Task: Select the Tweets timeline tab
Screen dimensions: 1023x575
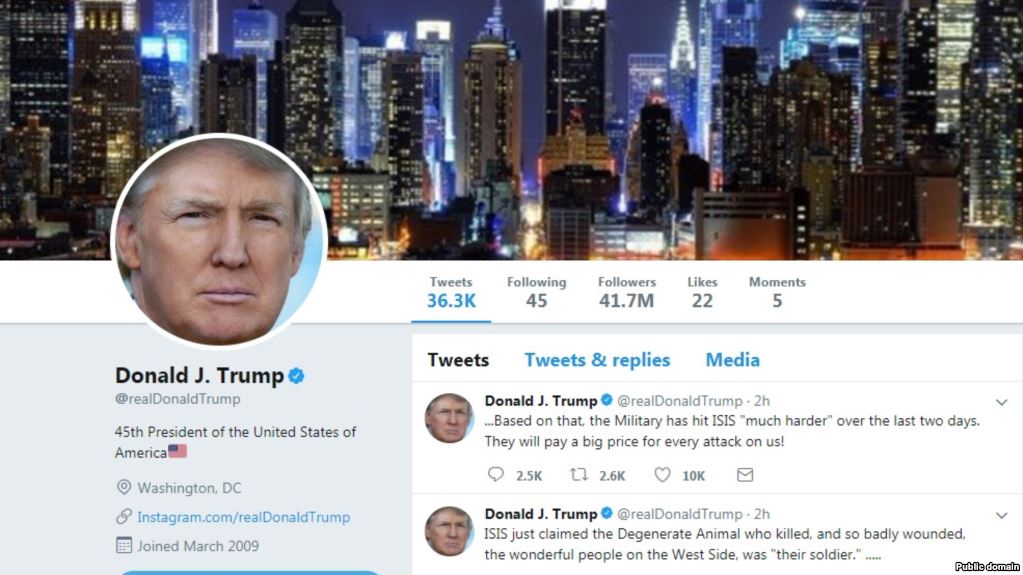Action: pos(458,360)
